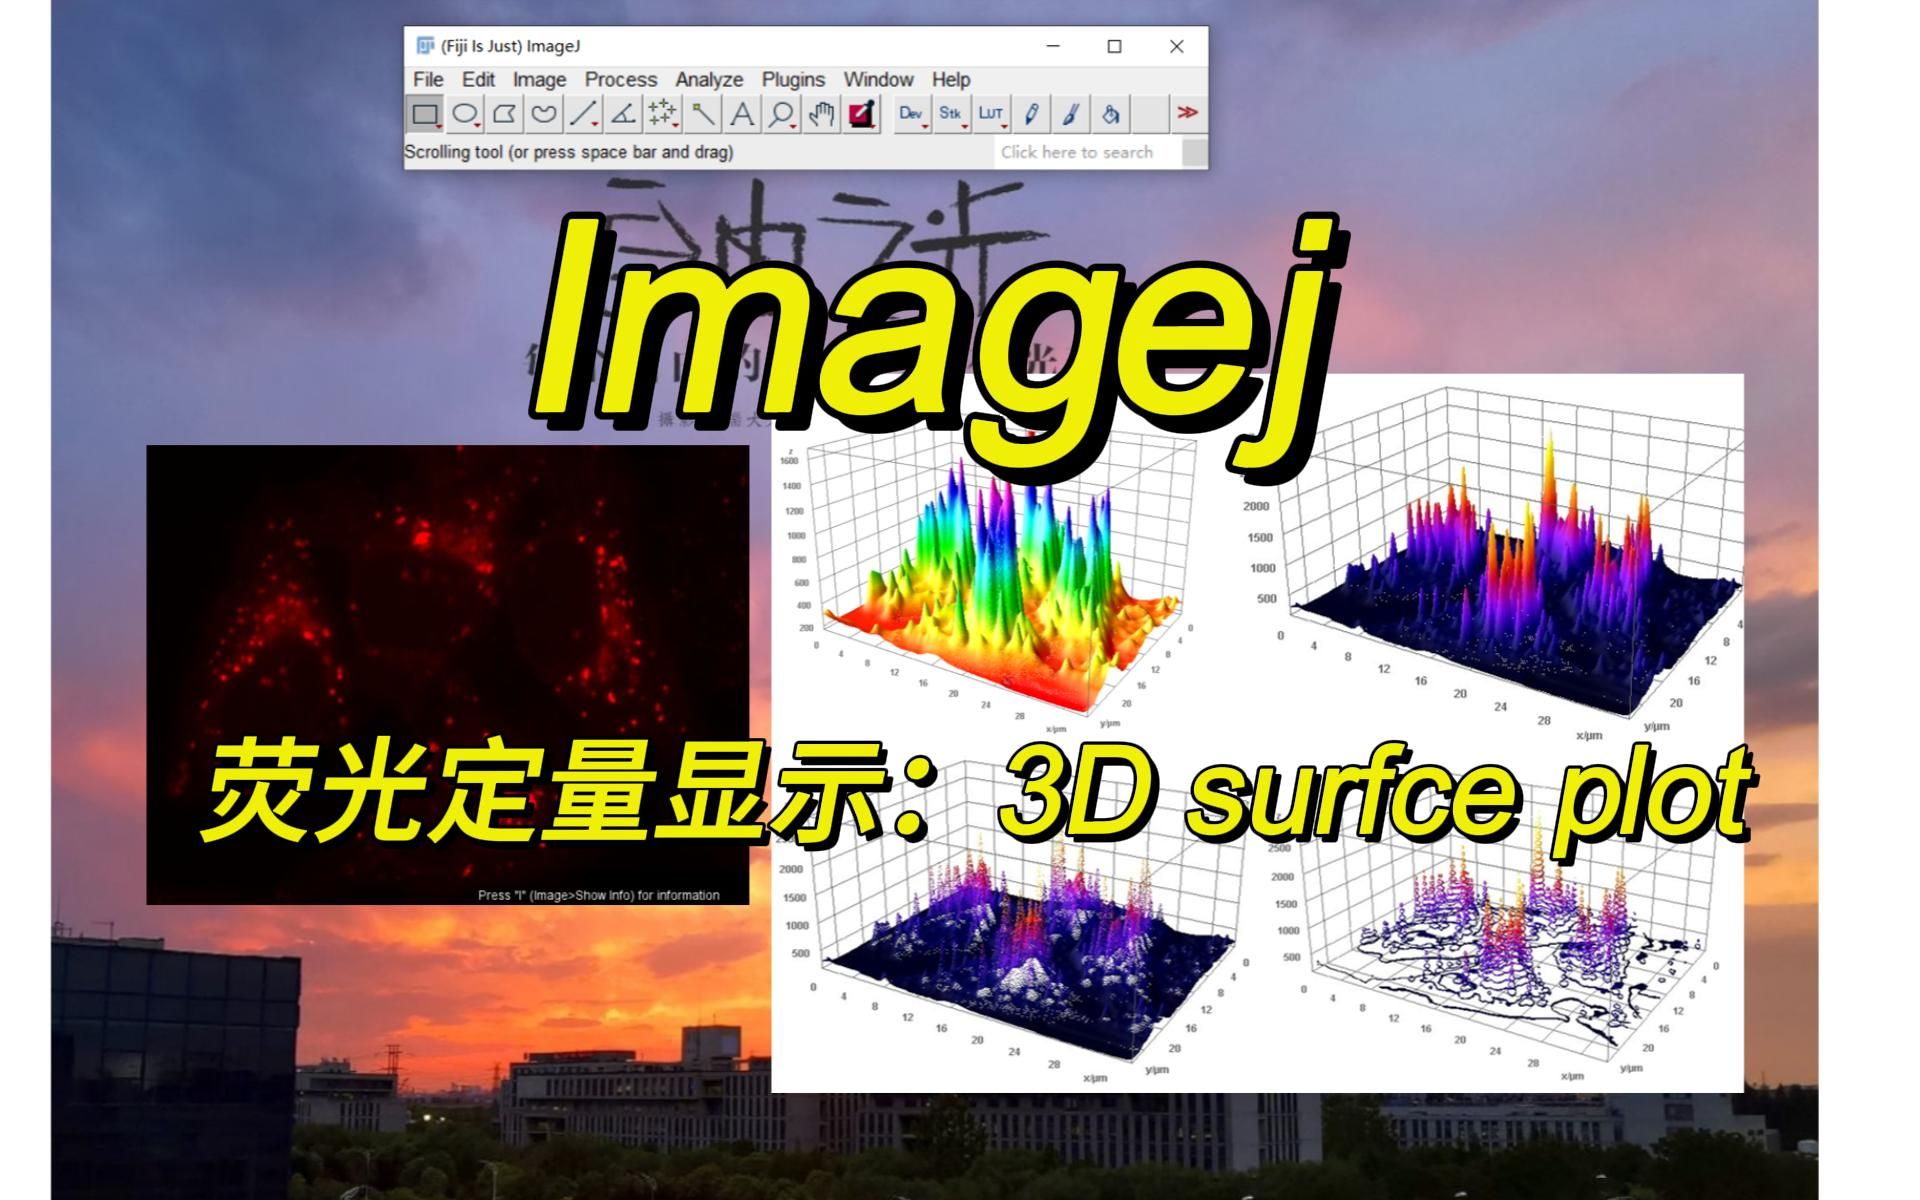Screen dimensions: 1920x1200
Task: Open the Analyze menu
Action: [x=709, y=80]
